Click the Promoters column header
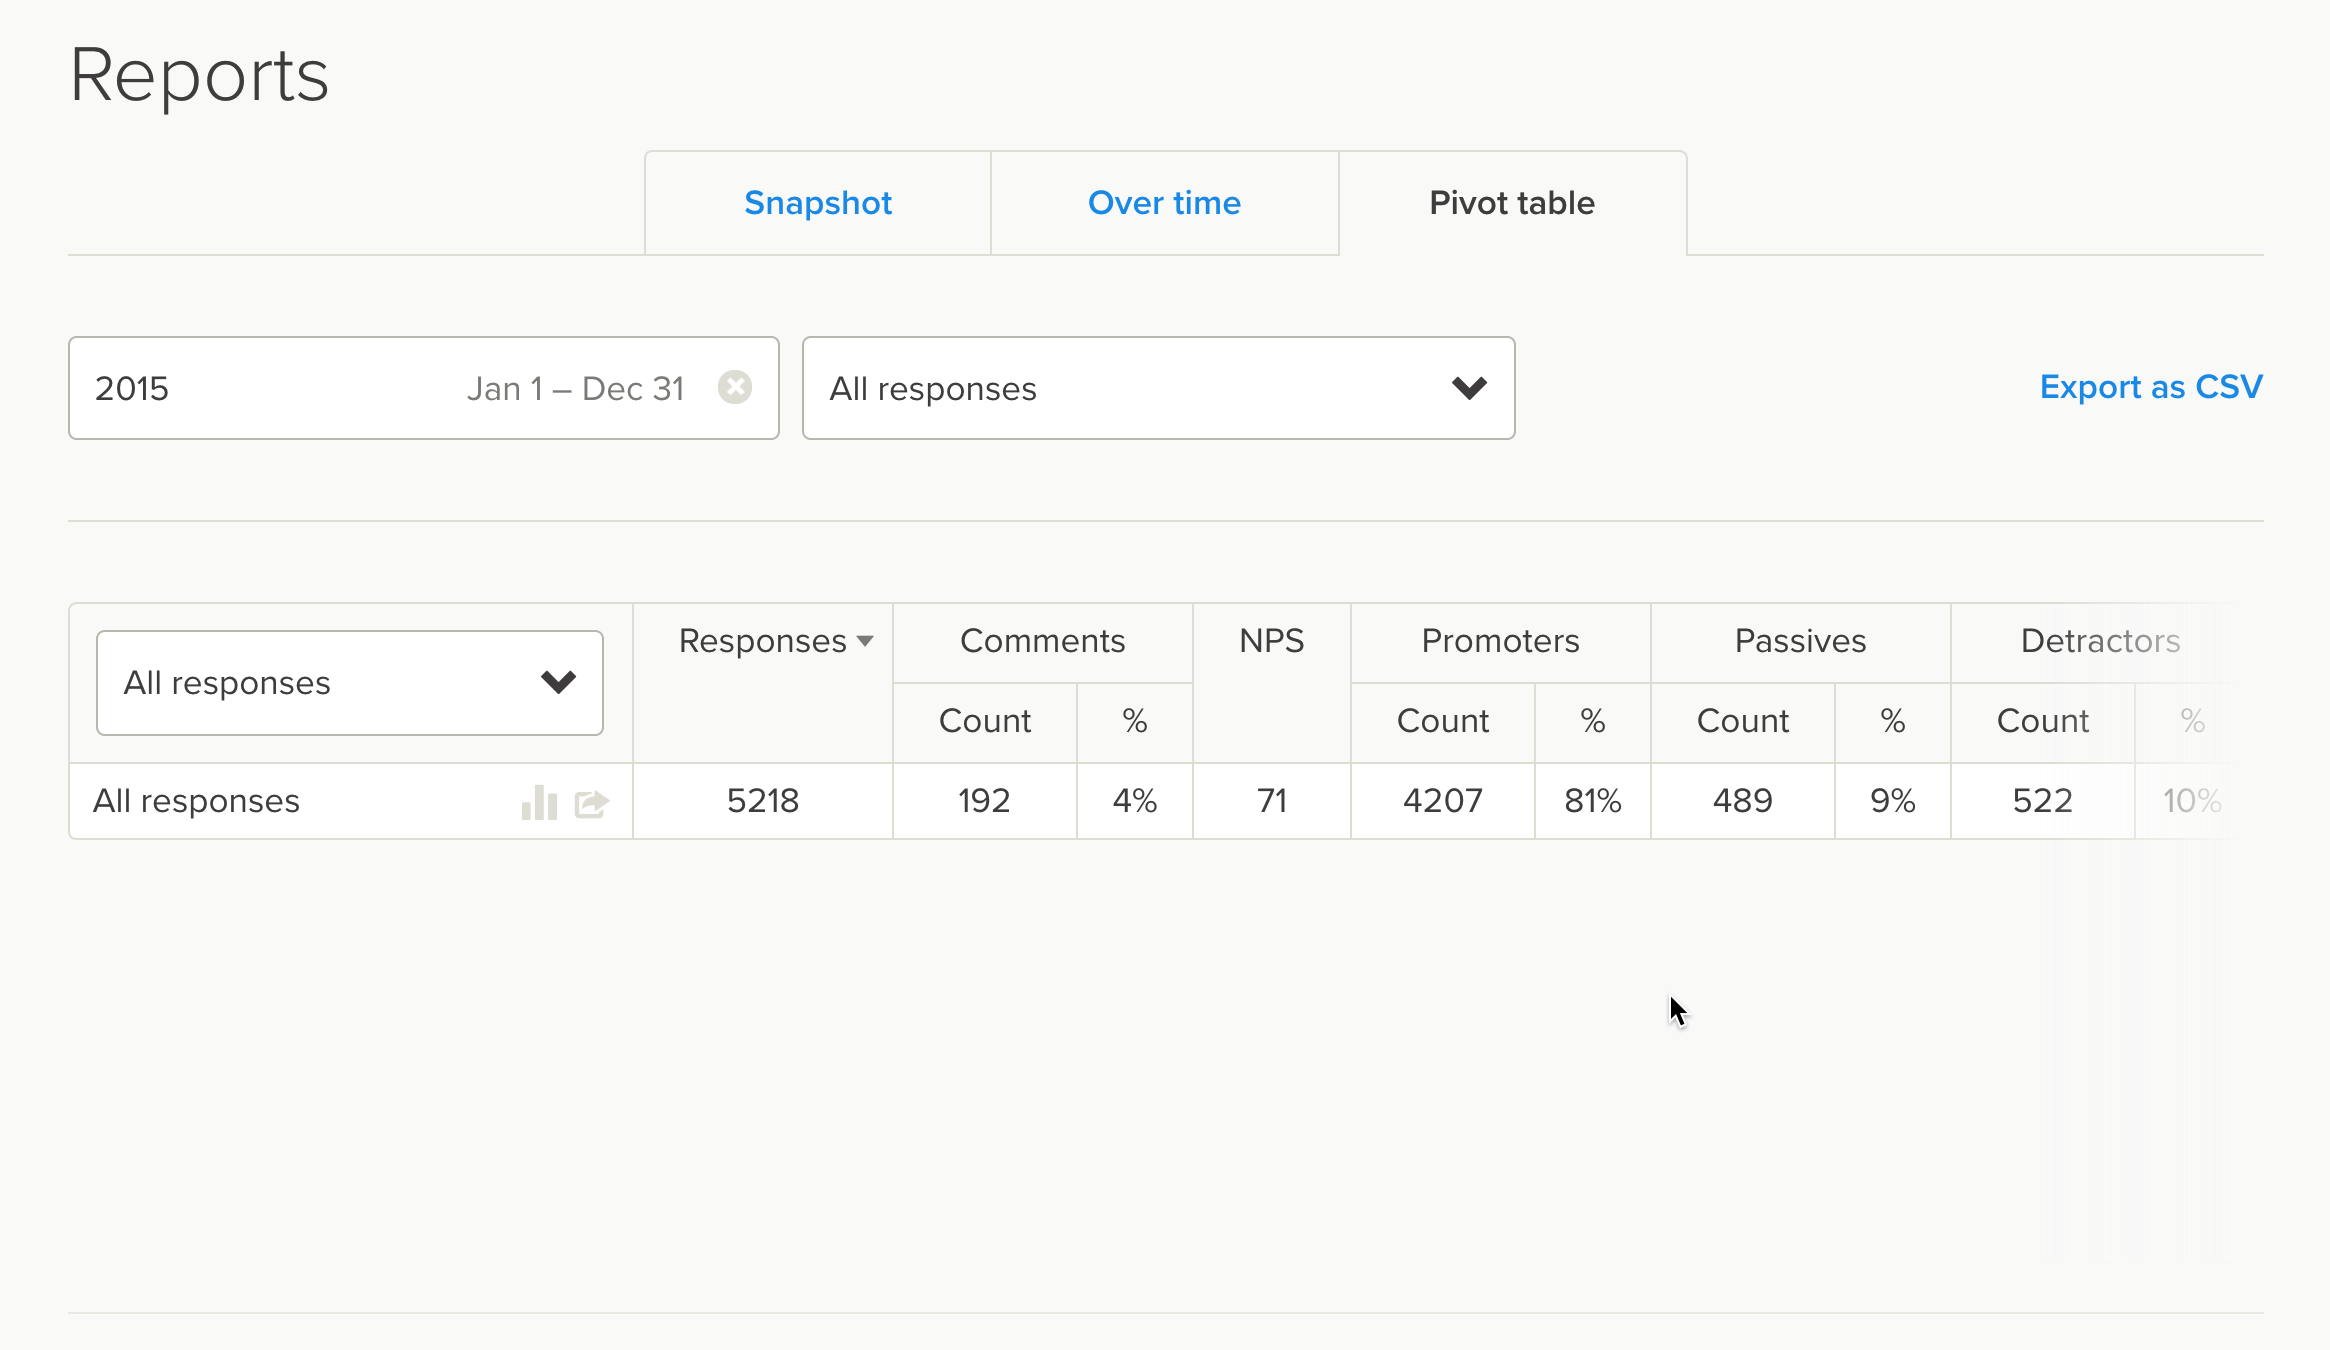The height and width of the screenshot is (1350, 2330). point(1500,641)
